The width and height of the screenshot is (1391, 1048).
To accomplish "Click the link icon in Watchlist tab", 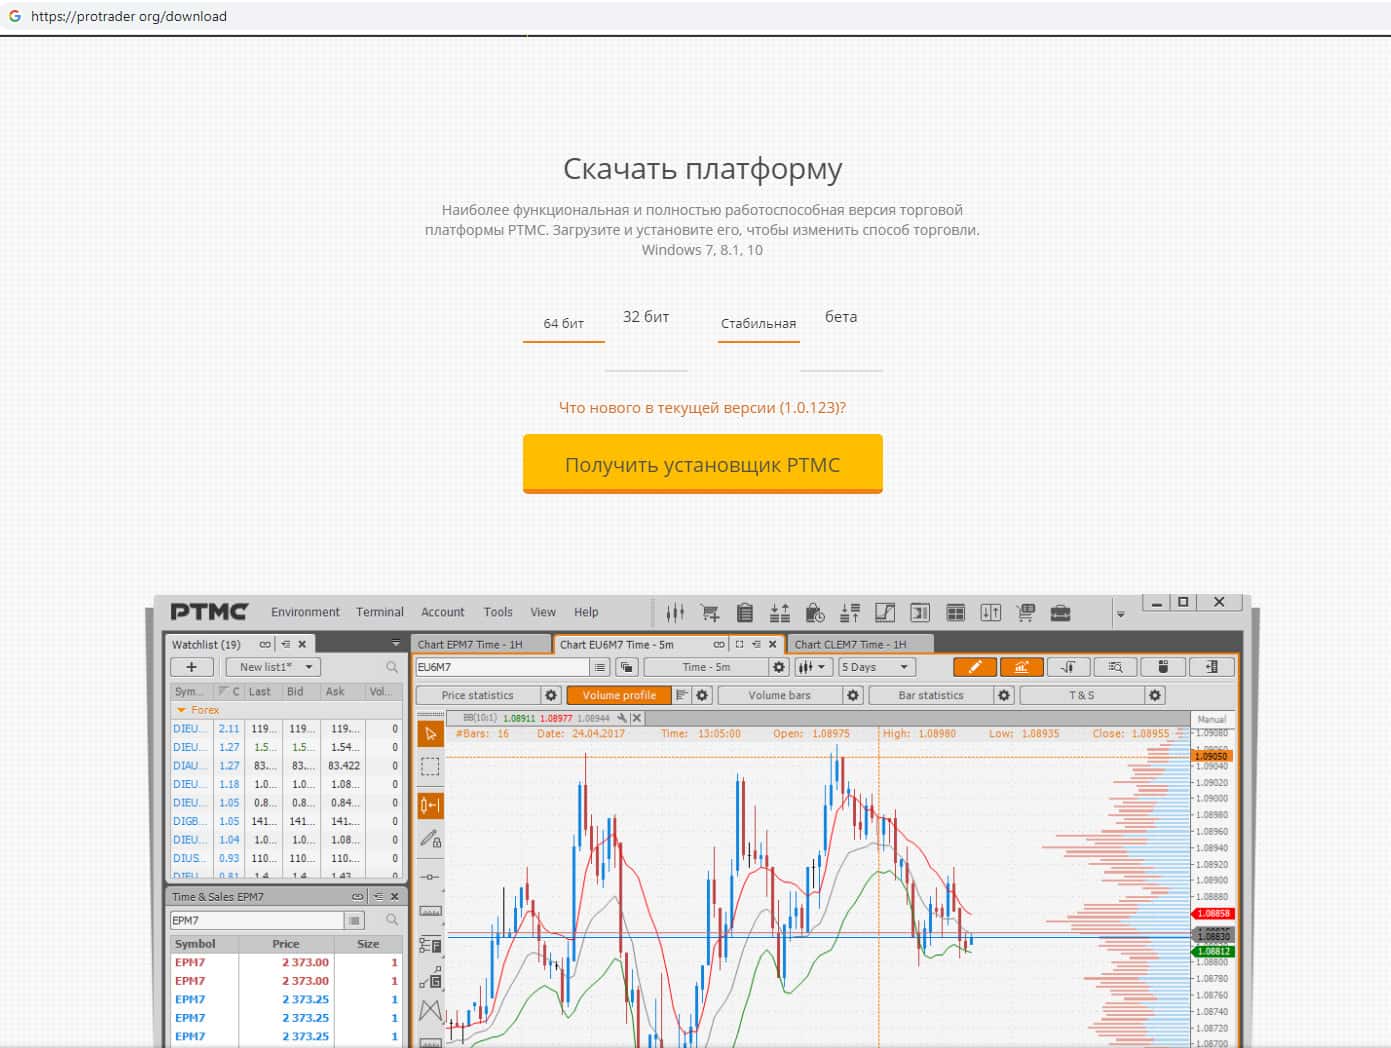I will coord(265,645).
